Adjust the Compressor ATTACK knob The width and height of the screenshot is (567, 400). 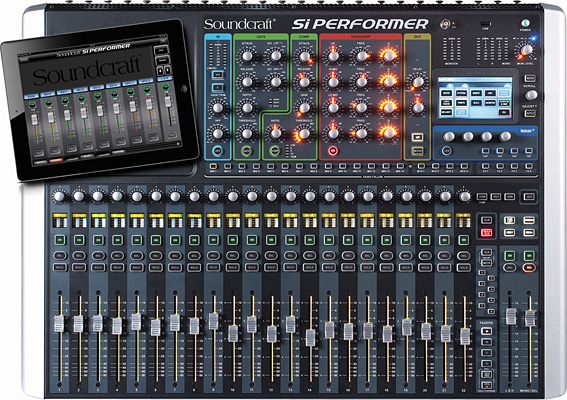304,56
